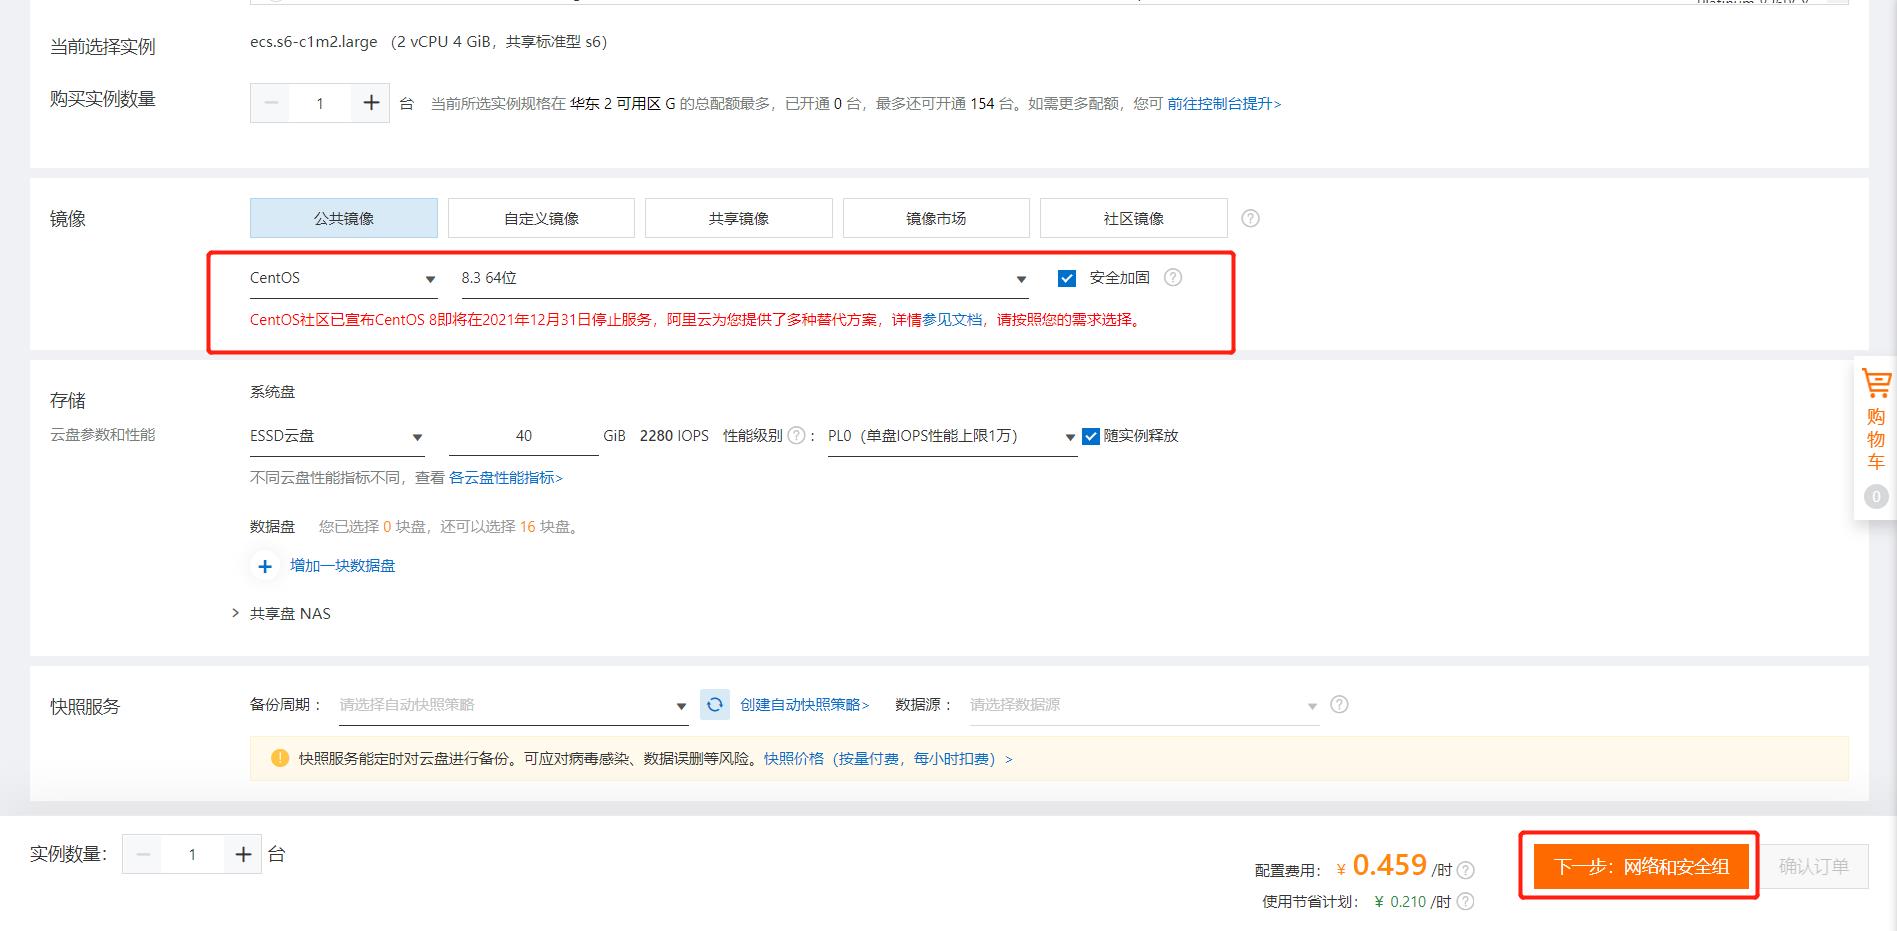
Task: Click the 0.459 configuration price value
Action: [1389, 864]
